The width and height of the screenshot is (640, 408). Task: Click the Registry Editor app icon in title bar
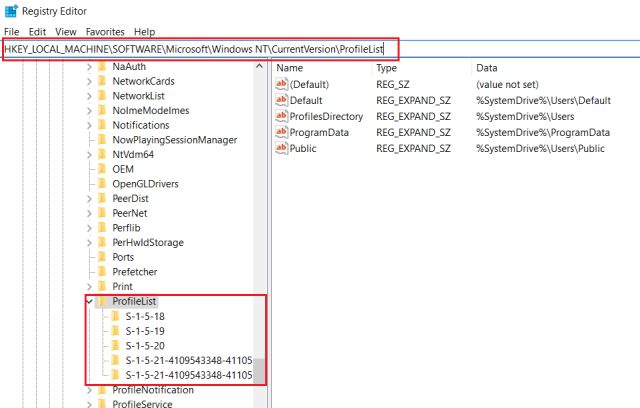coord(10,13)
